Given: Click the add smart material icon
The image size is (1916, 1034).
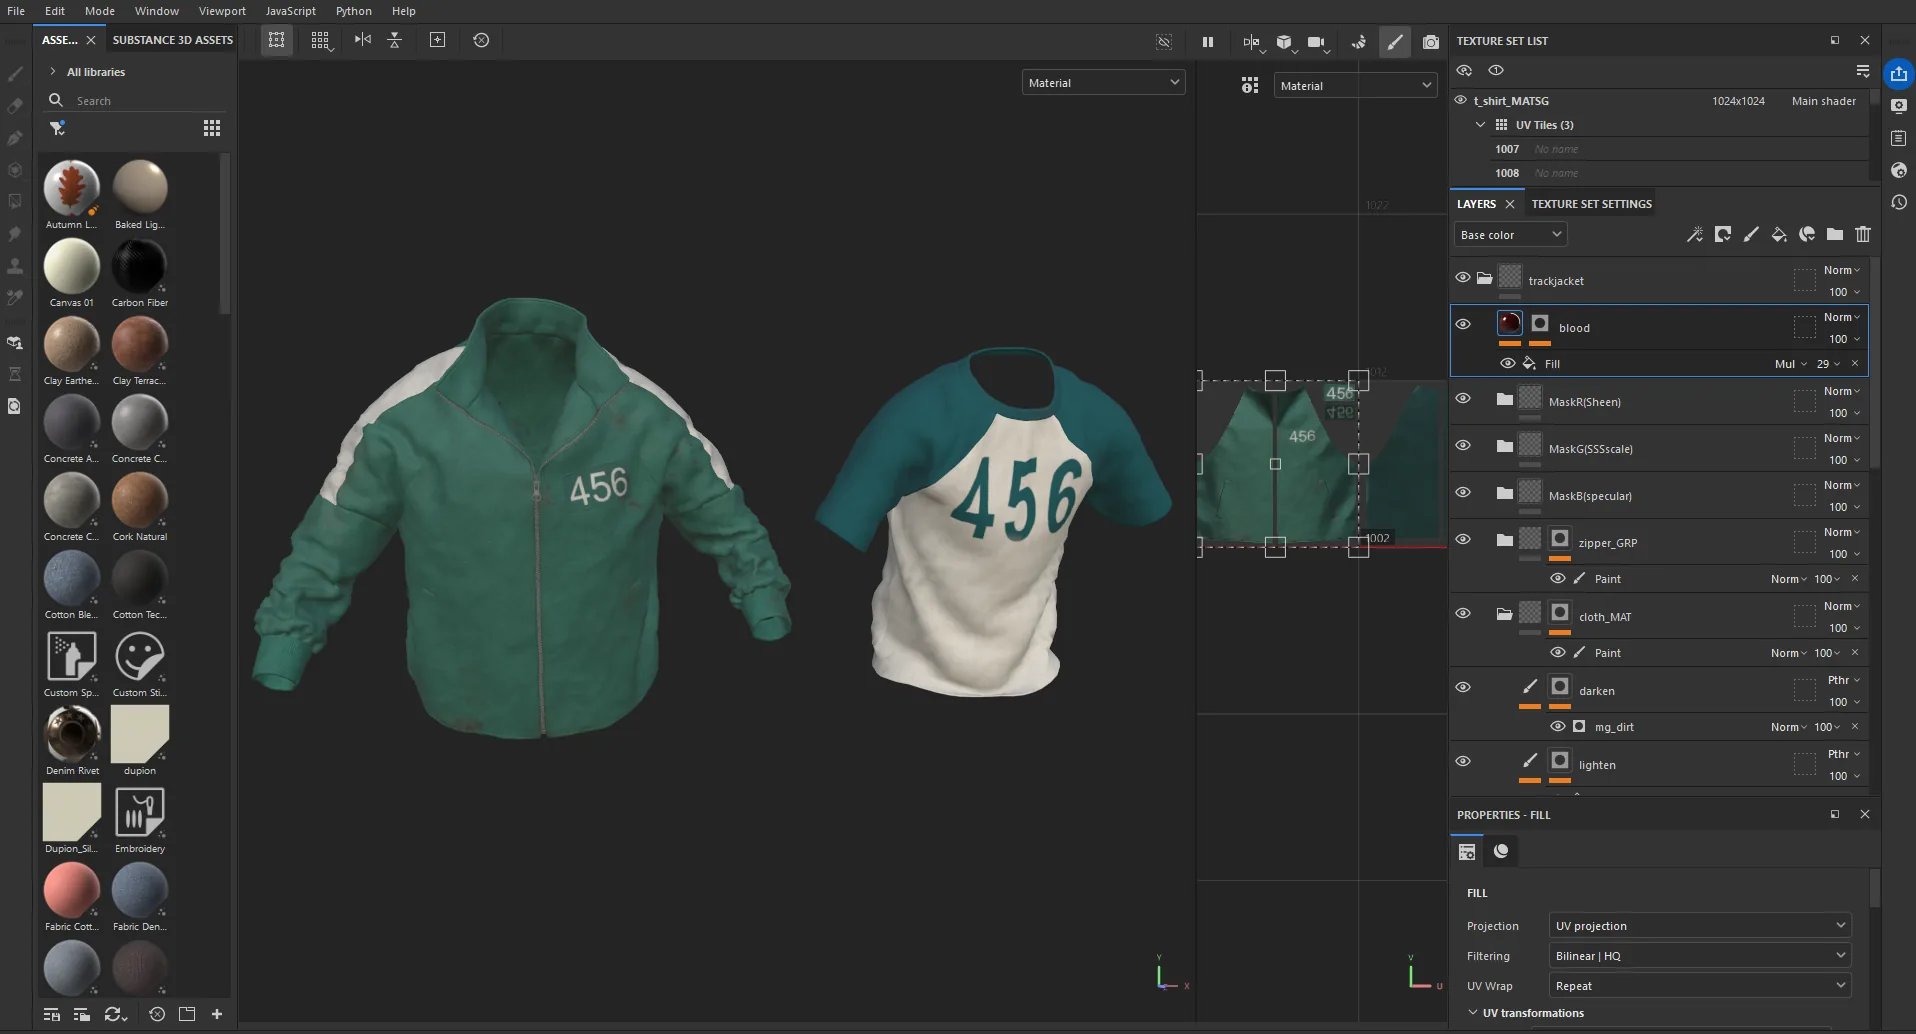Looking at the screenshot, I should tap(1806, 235).
